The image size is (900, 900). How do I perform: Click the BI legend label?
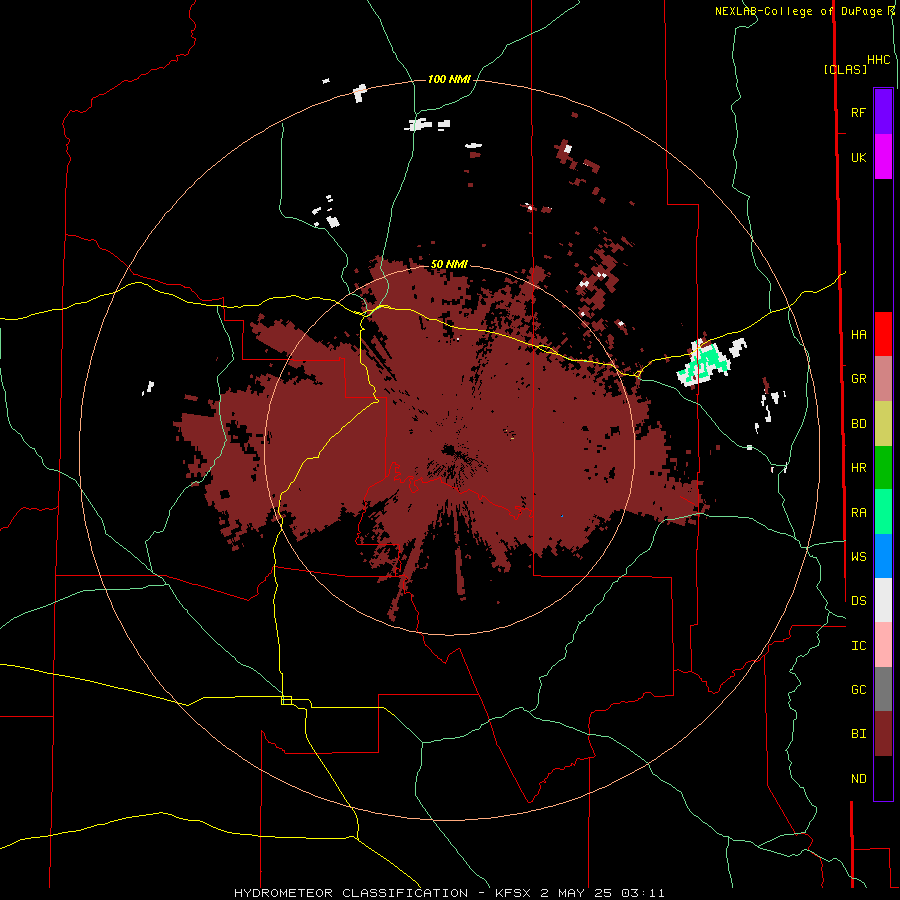858,734
